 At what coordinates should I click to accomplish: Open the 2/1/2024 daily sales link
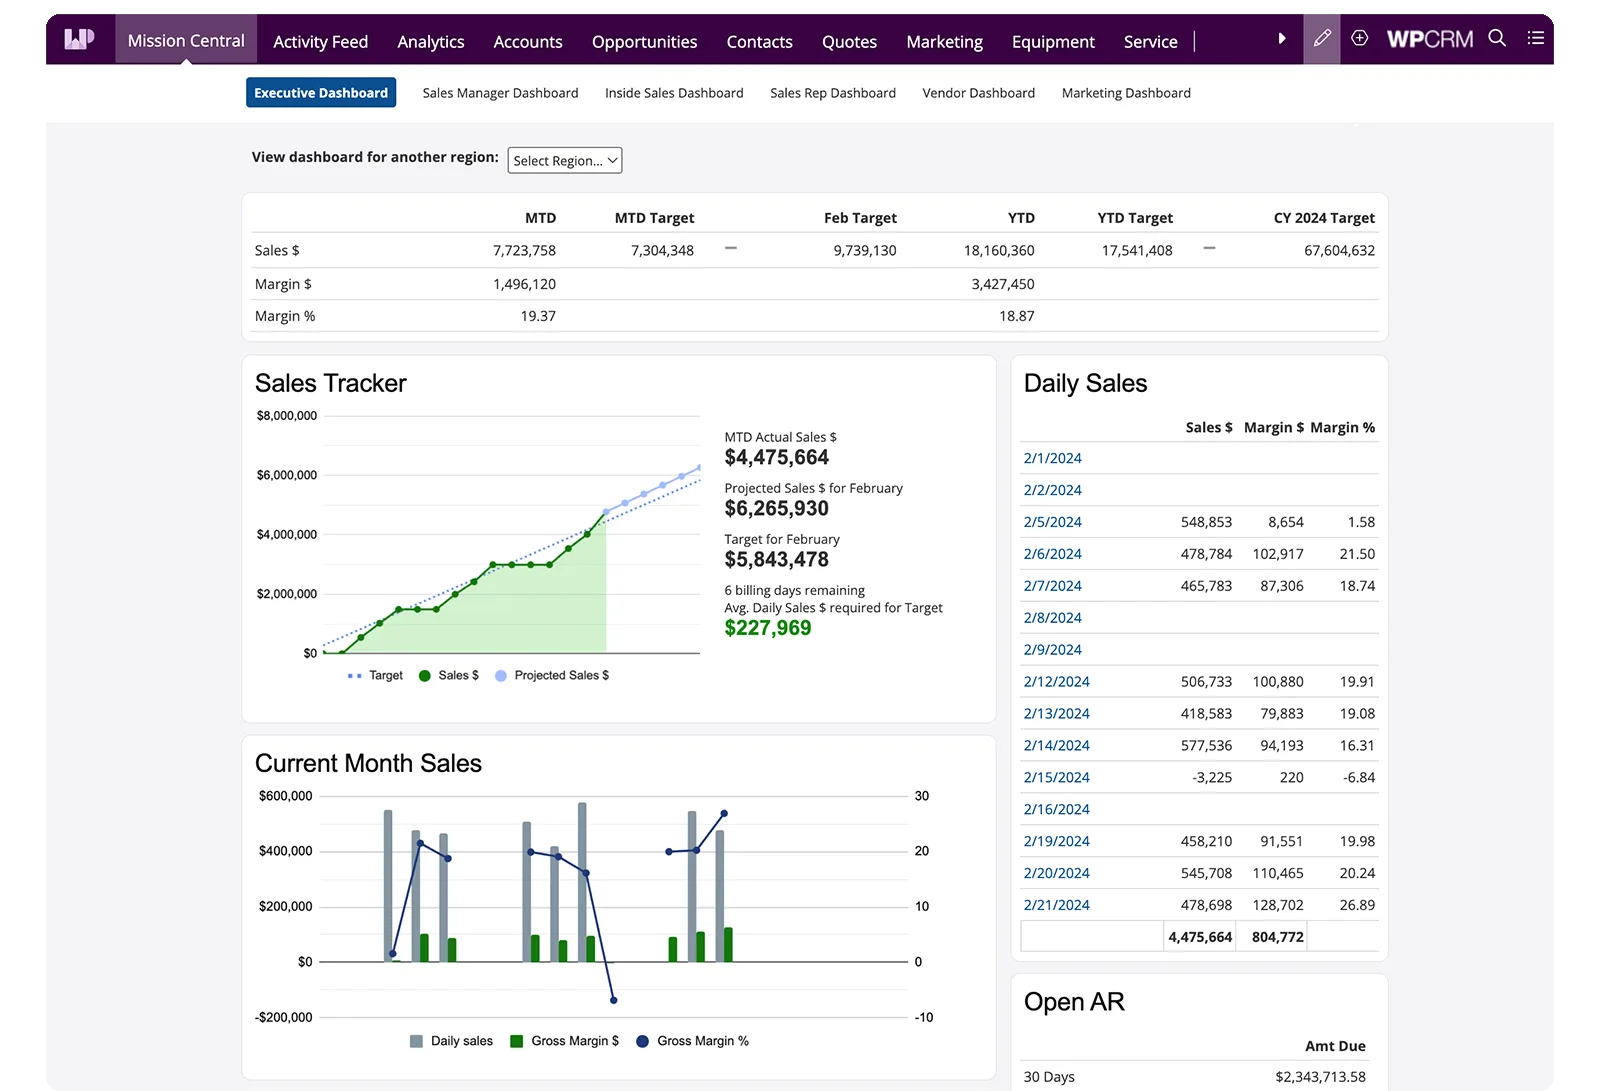[1053, 458]
